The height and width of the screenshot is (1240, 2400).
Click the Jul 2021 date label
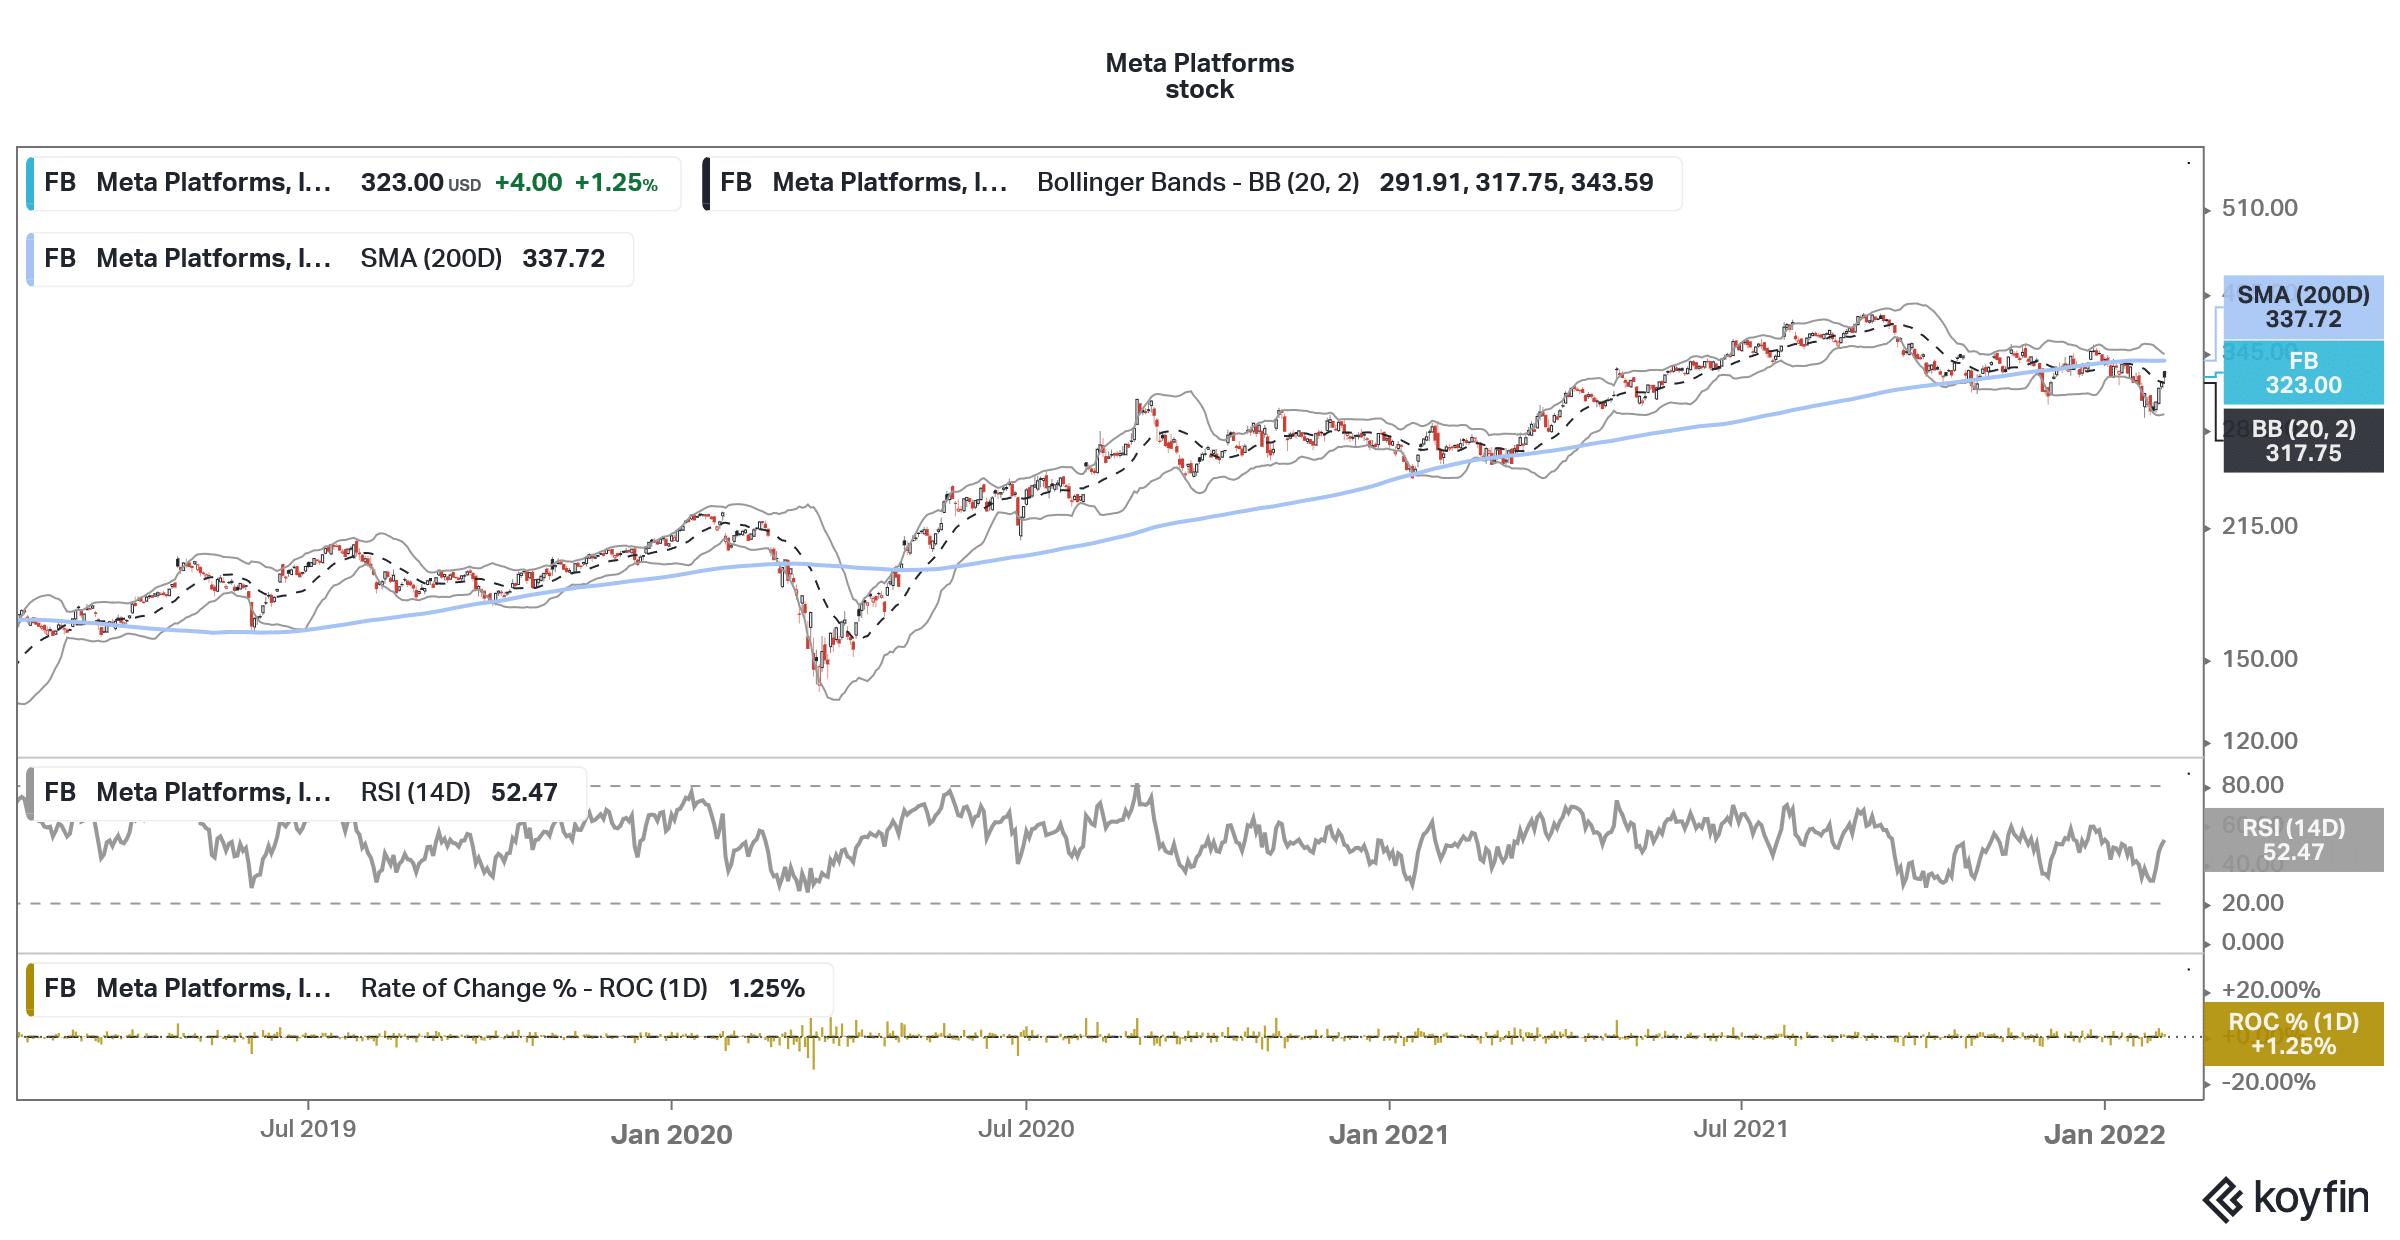pos(1741,1129)
